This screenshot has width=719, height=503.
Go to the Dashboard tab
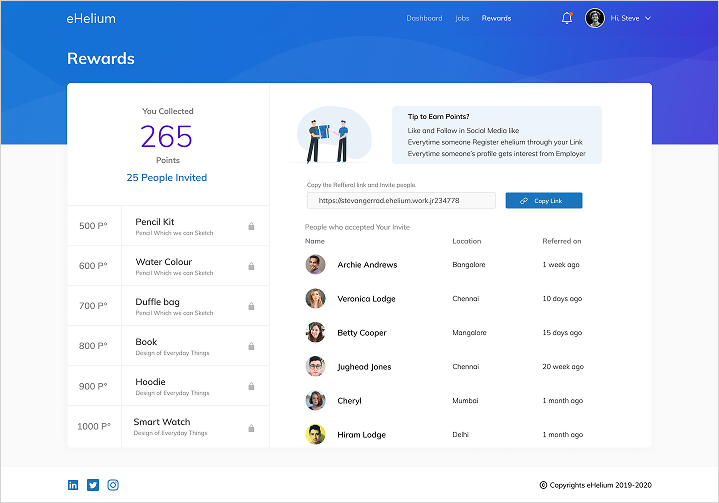[424, 18]
